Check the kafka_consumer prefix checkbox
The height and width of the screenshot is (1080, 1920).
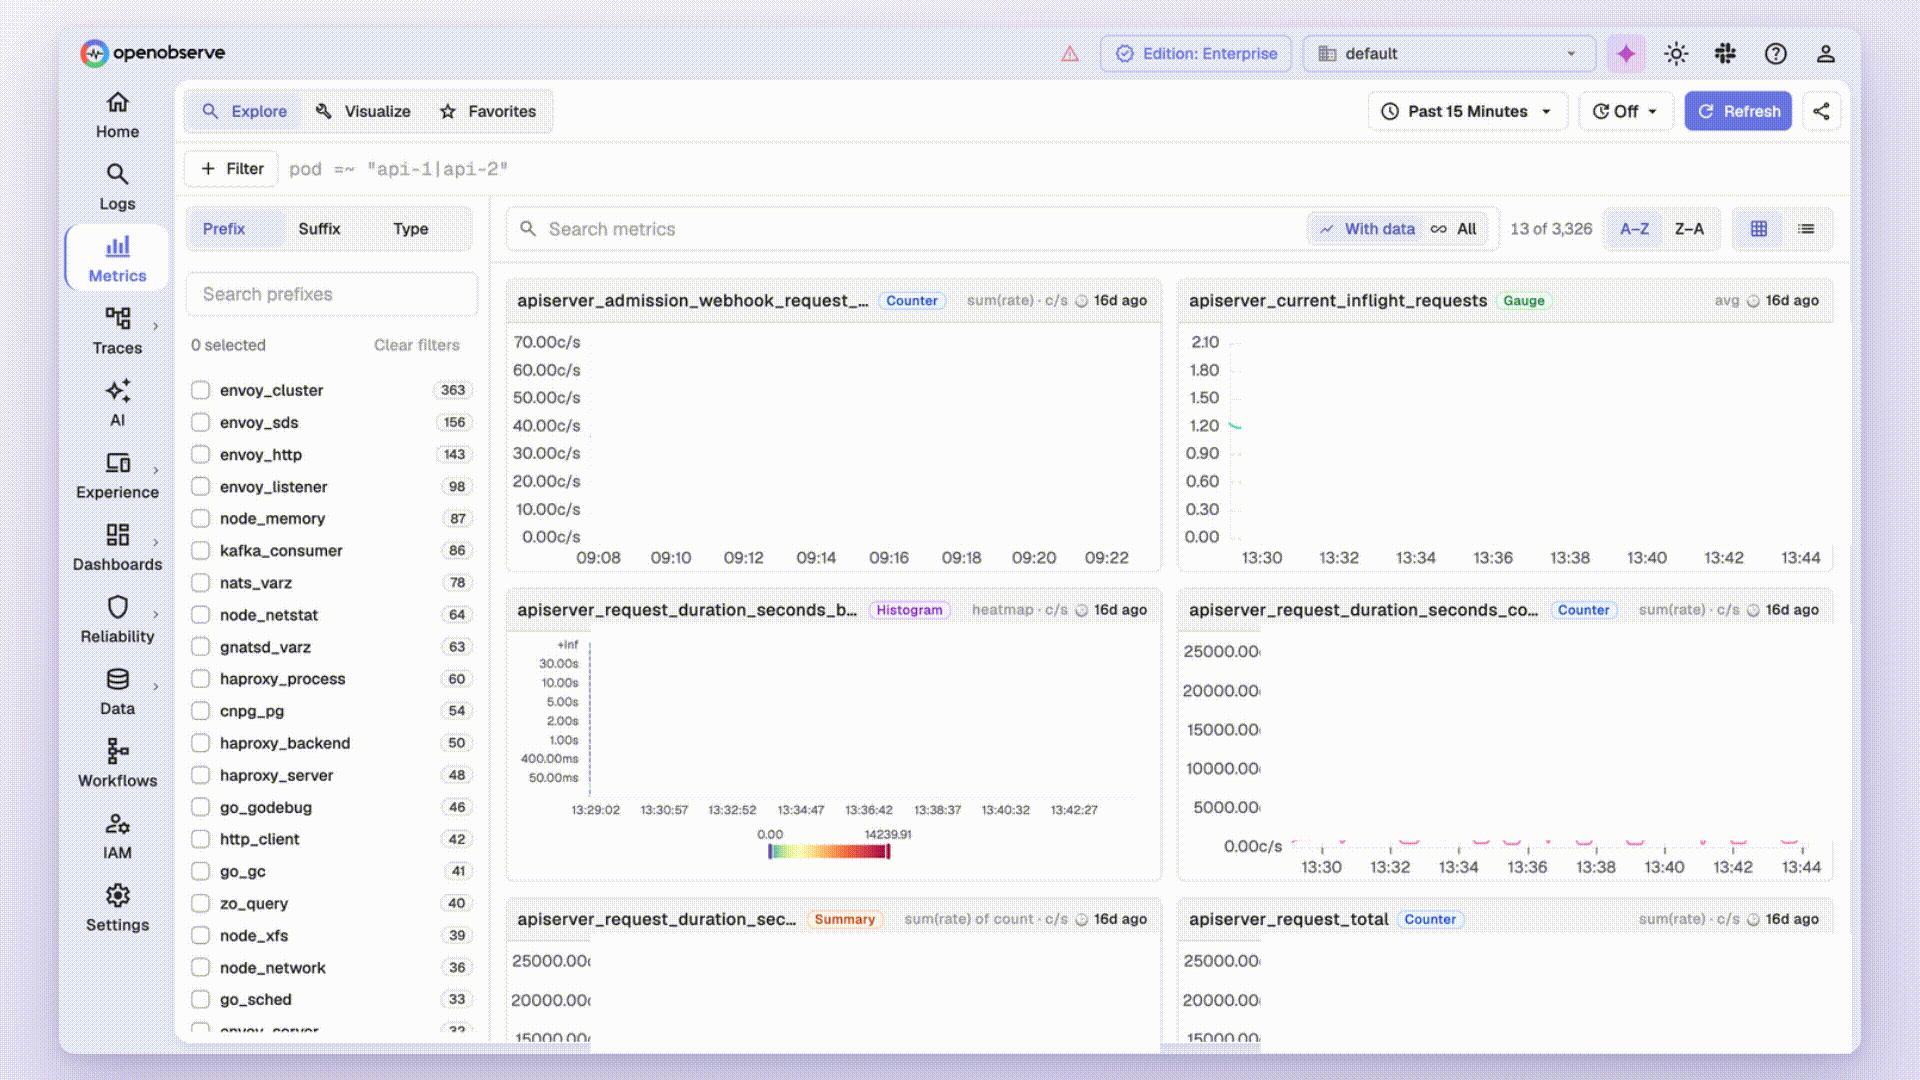pyautogui.click(x=200, y=550)
